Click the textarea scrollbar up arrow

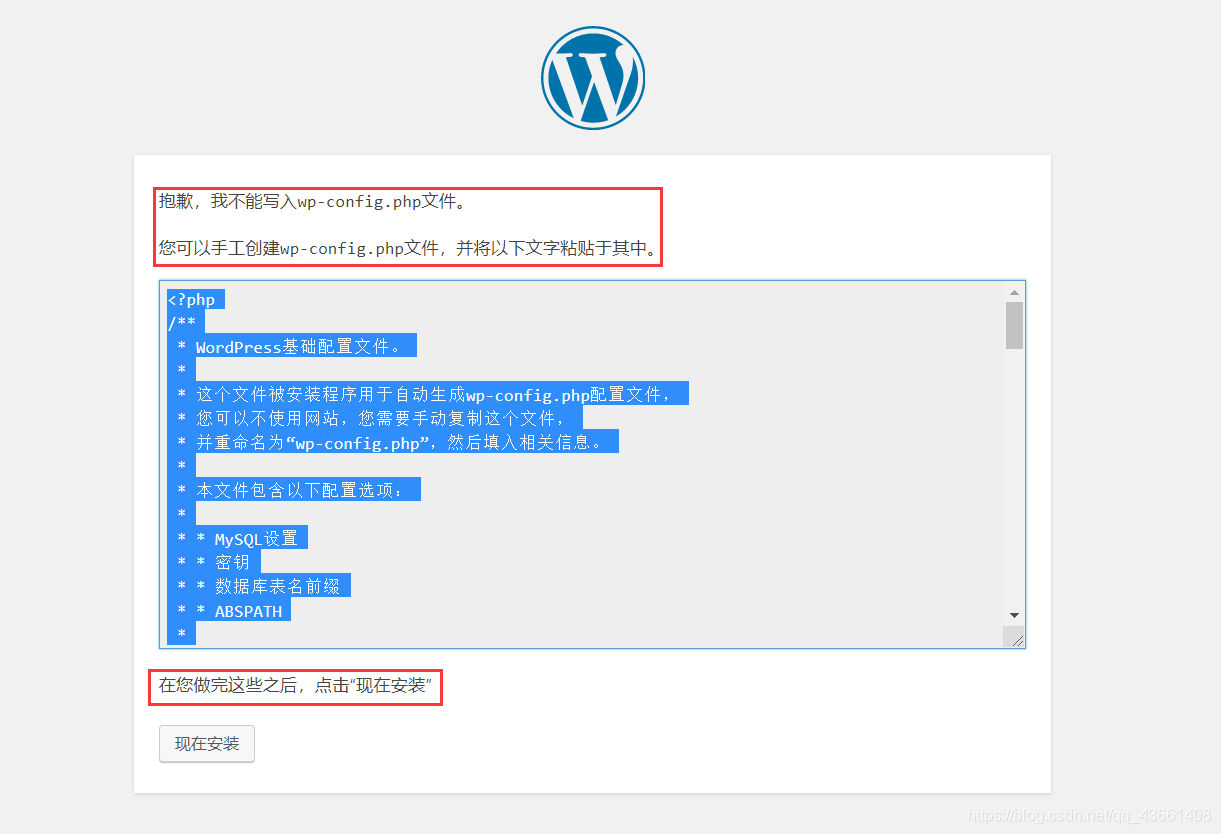(x=1014, y=292)
